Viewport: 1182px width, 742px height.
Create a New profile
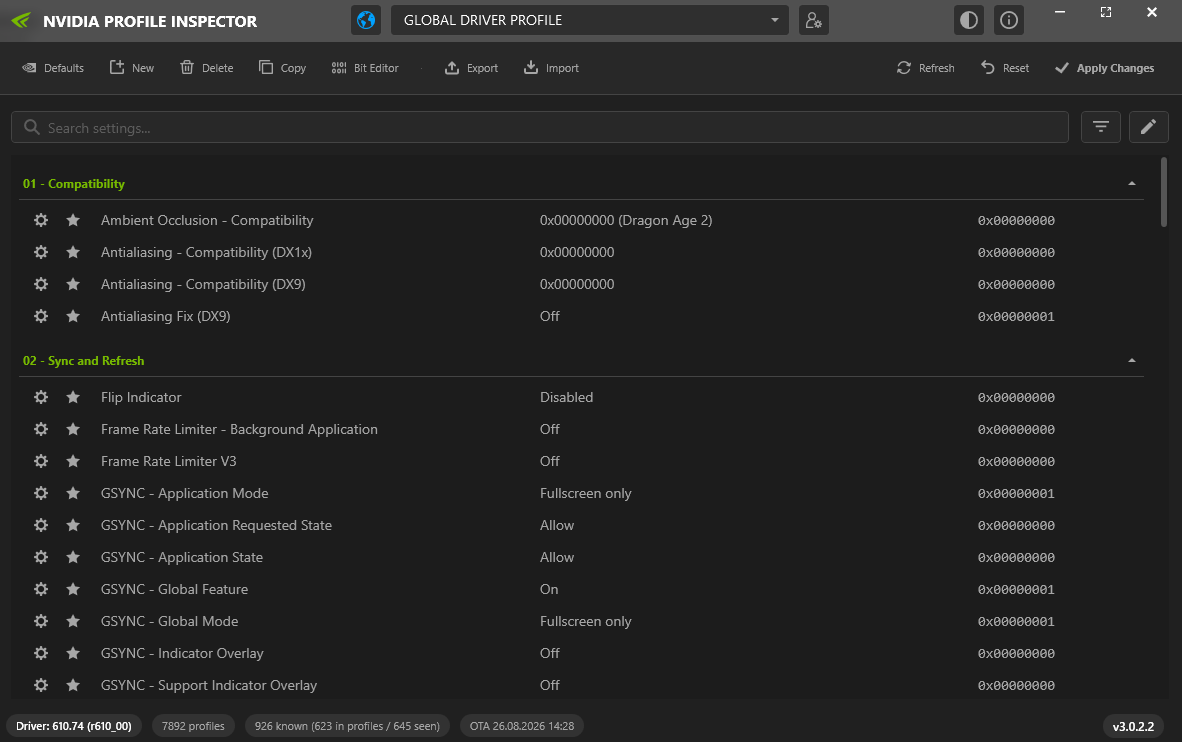click(132, 68)
